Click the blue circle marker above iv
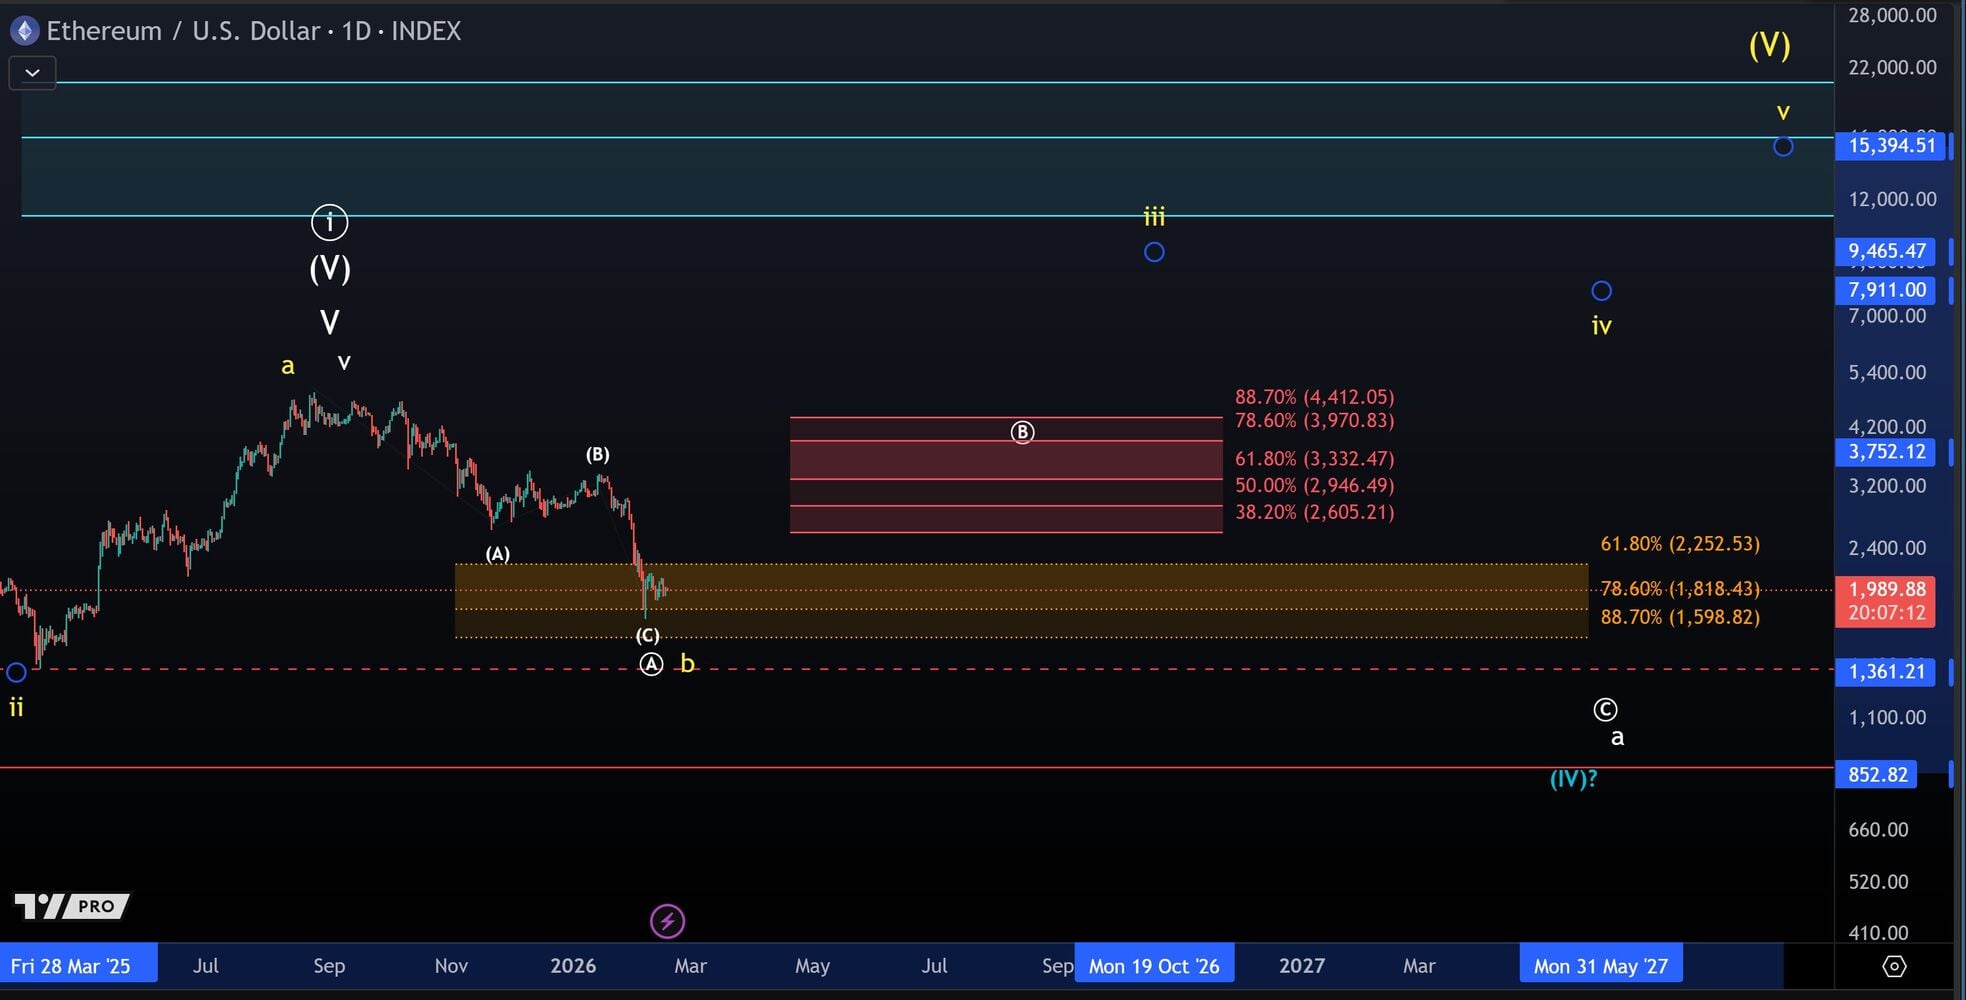This screenshot has height=1000, width=1966. click(1601, 291)
